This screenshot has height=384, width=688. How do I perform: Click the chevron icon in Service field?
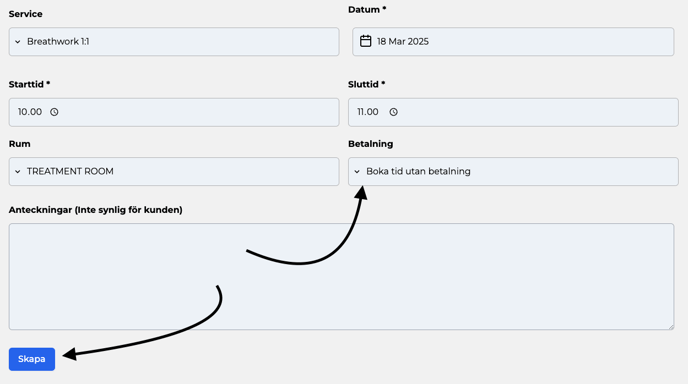(x=18, y=42)
